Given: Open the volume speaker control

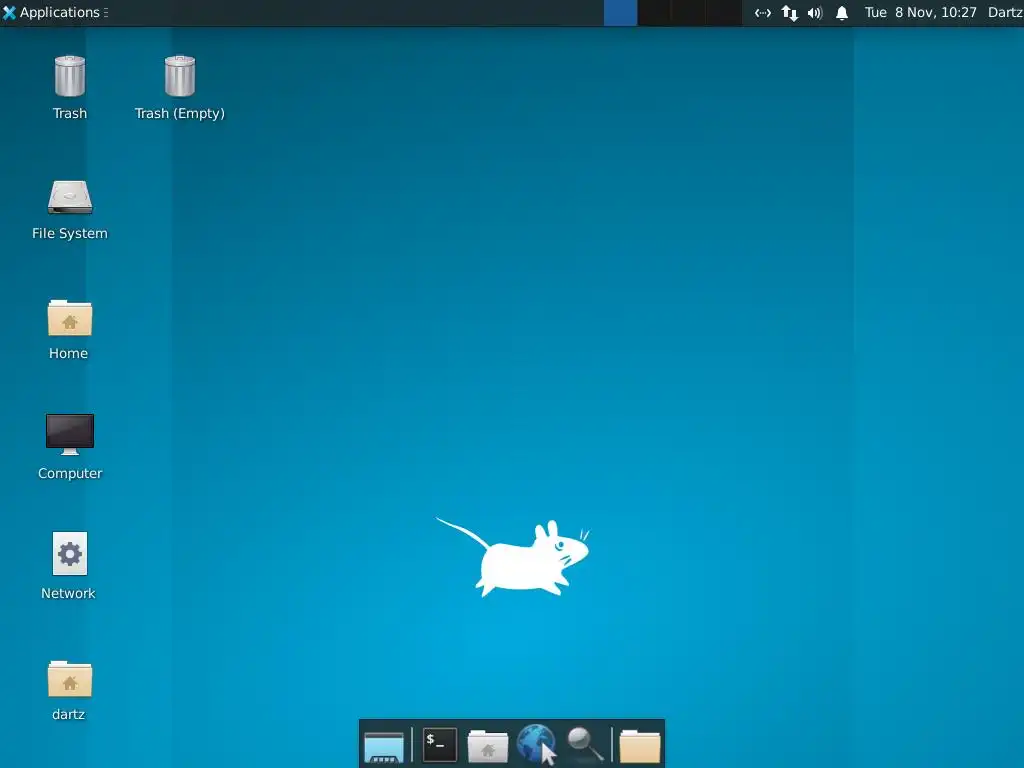Looking at the screenshot, I should click(815, 13).
